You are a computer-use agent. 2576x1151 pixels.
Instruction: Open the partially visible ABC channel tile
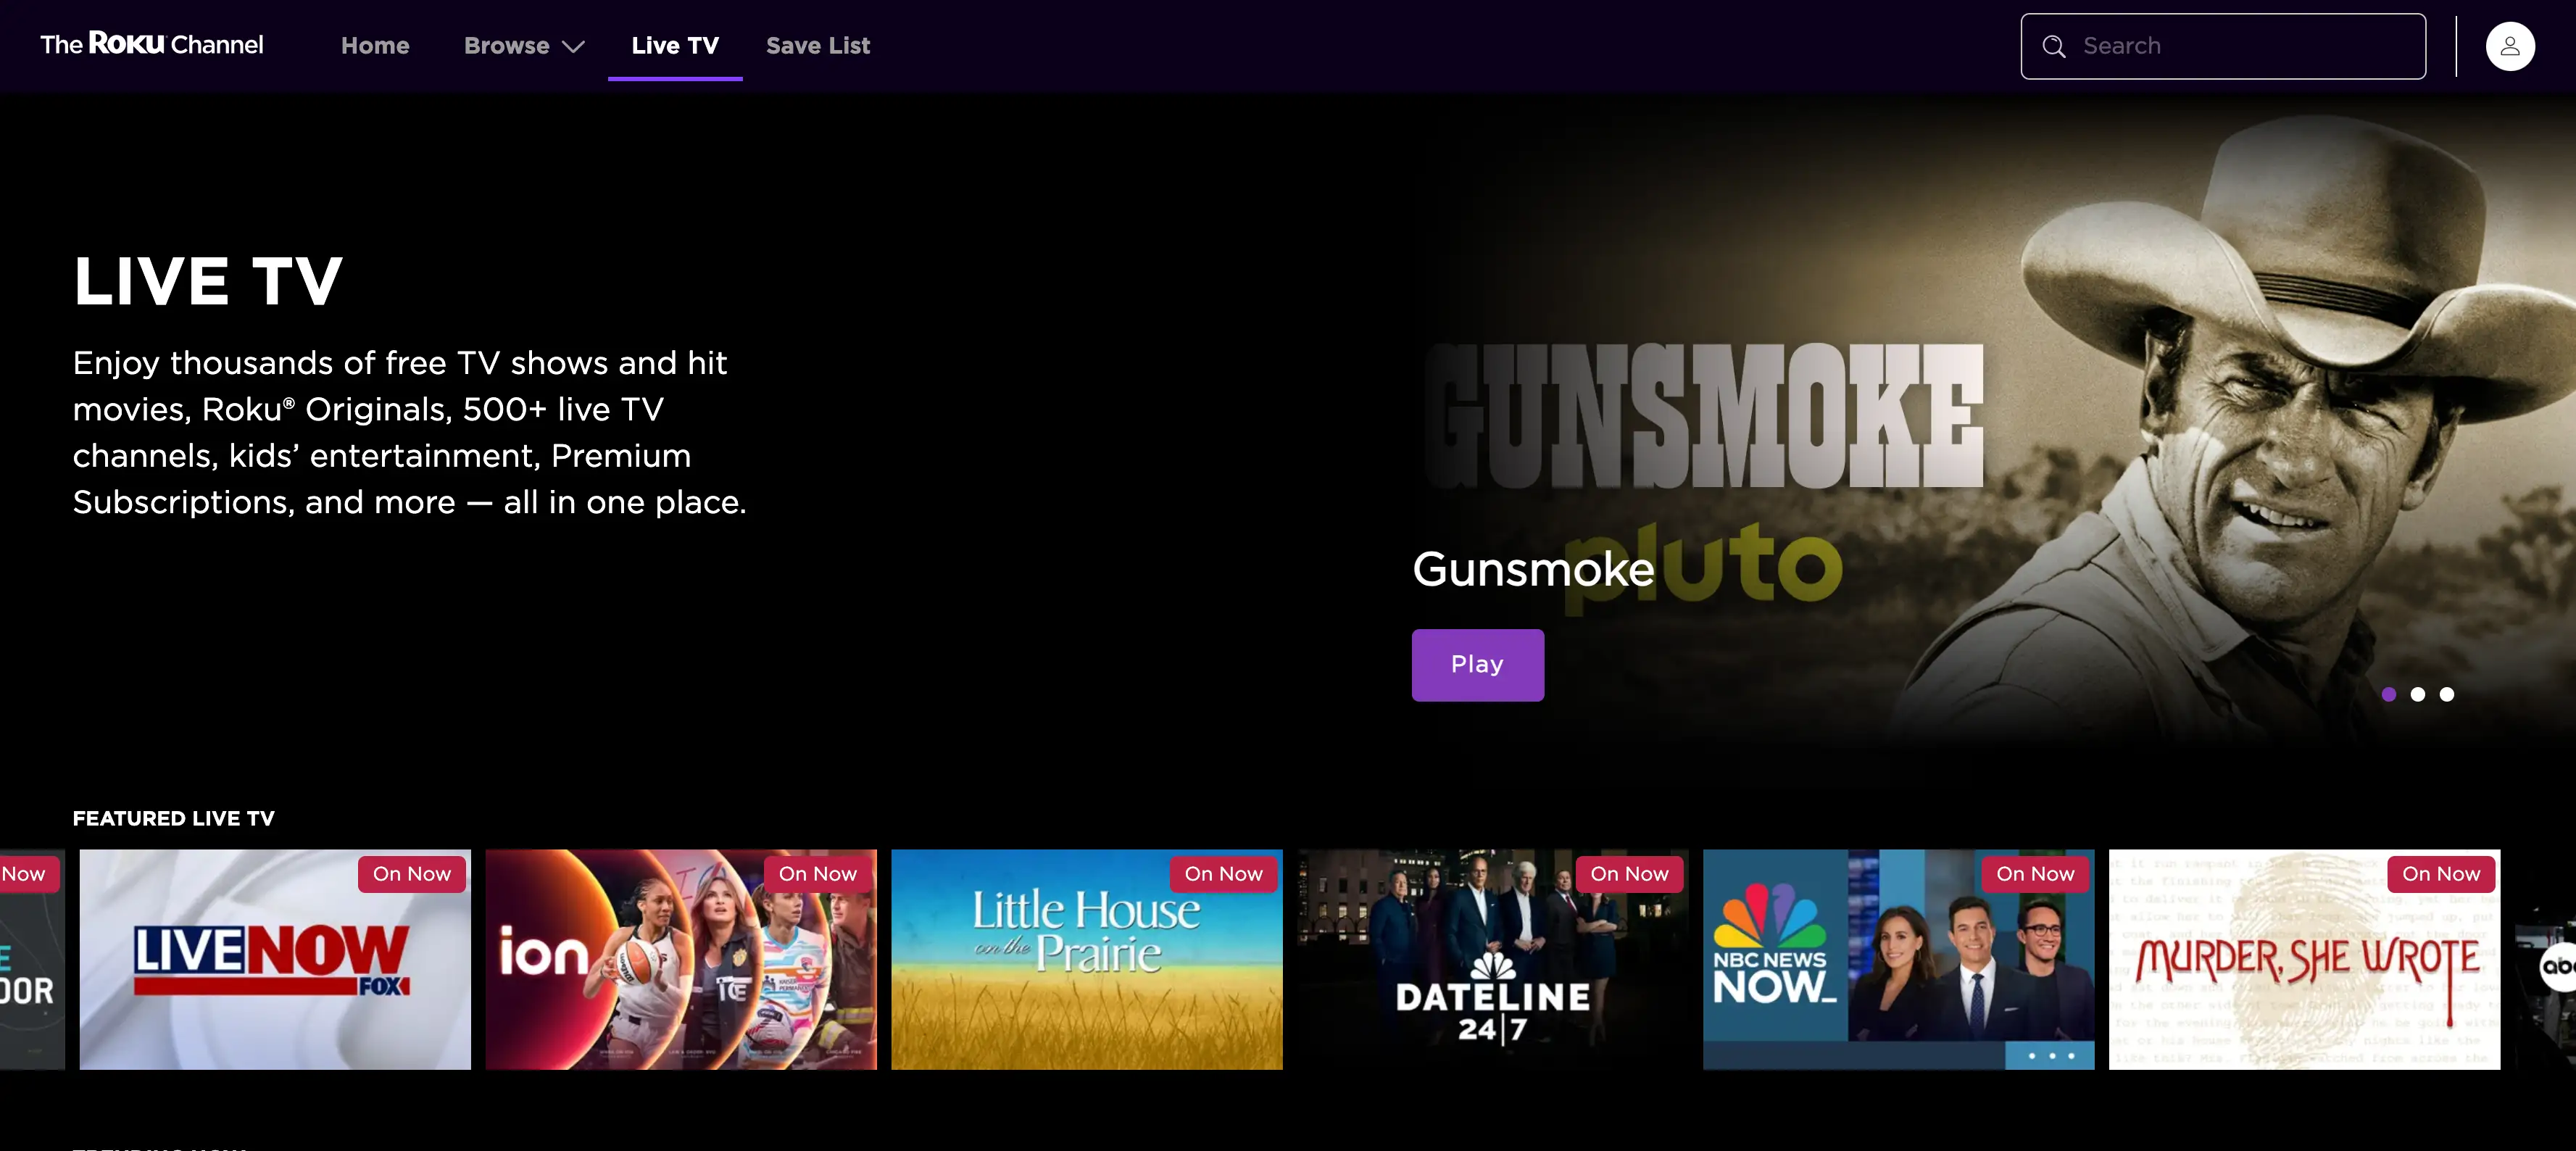click(2546, 960)
